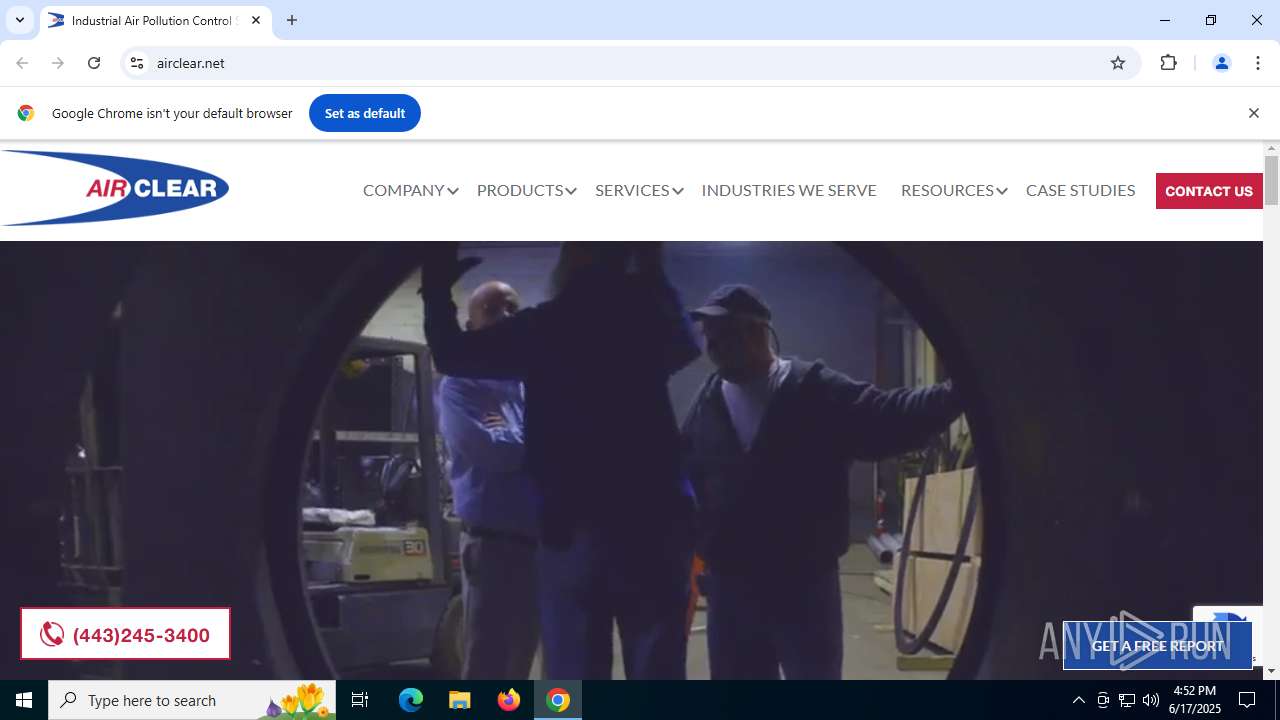The image size is (1280, 720).
Task: Open the COMPANY navigation item
Action: 403,190
